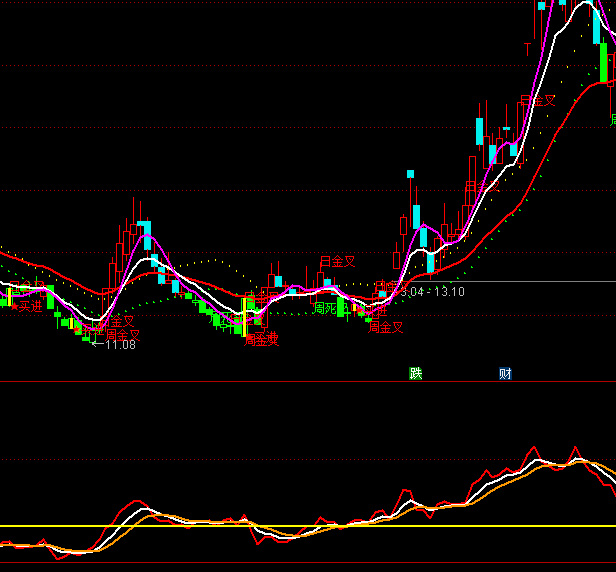
Task: Click the green 周死 signal label
Action: pos(324,309)
